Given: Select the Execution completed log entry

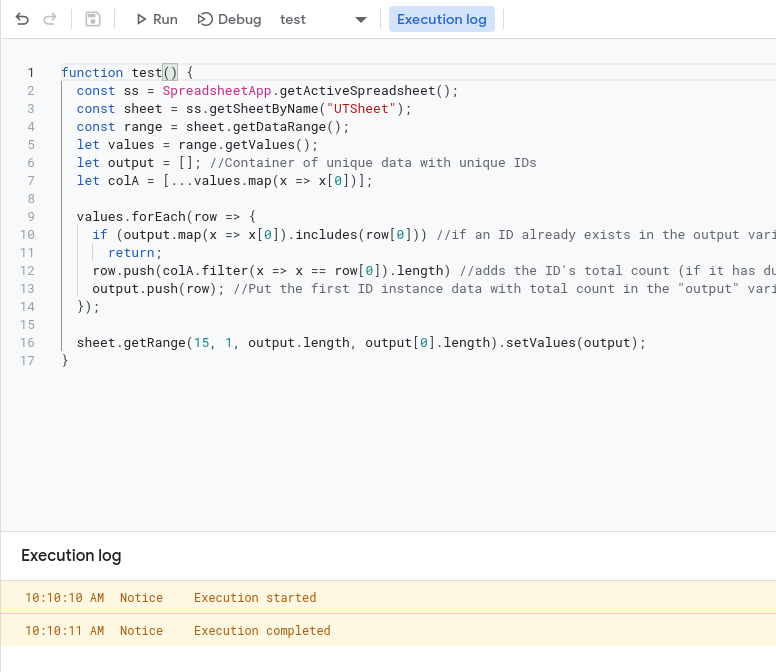Looking at the screenshot, I should (388, 630).
